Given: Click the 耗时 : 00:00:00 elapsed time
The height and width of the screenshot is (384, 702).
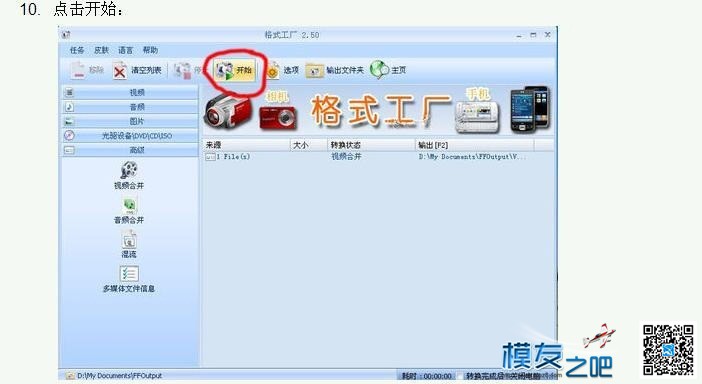Looking at the screenshot, I should pyautogui.click(x=427, y=376).
